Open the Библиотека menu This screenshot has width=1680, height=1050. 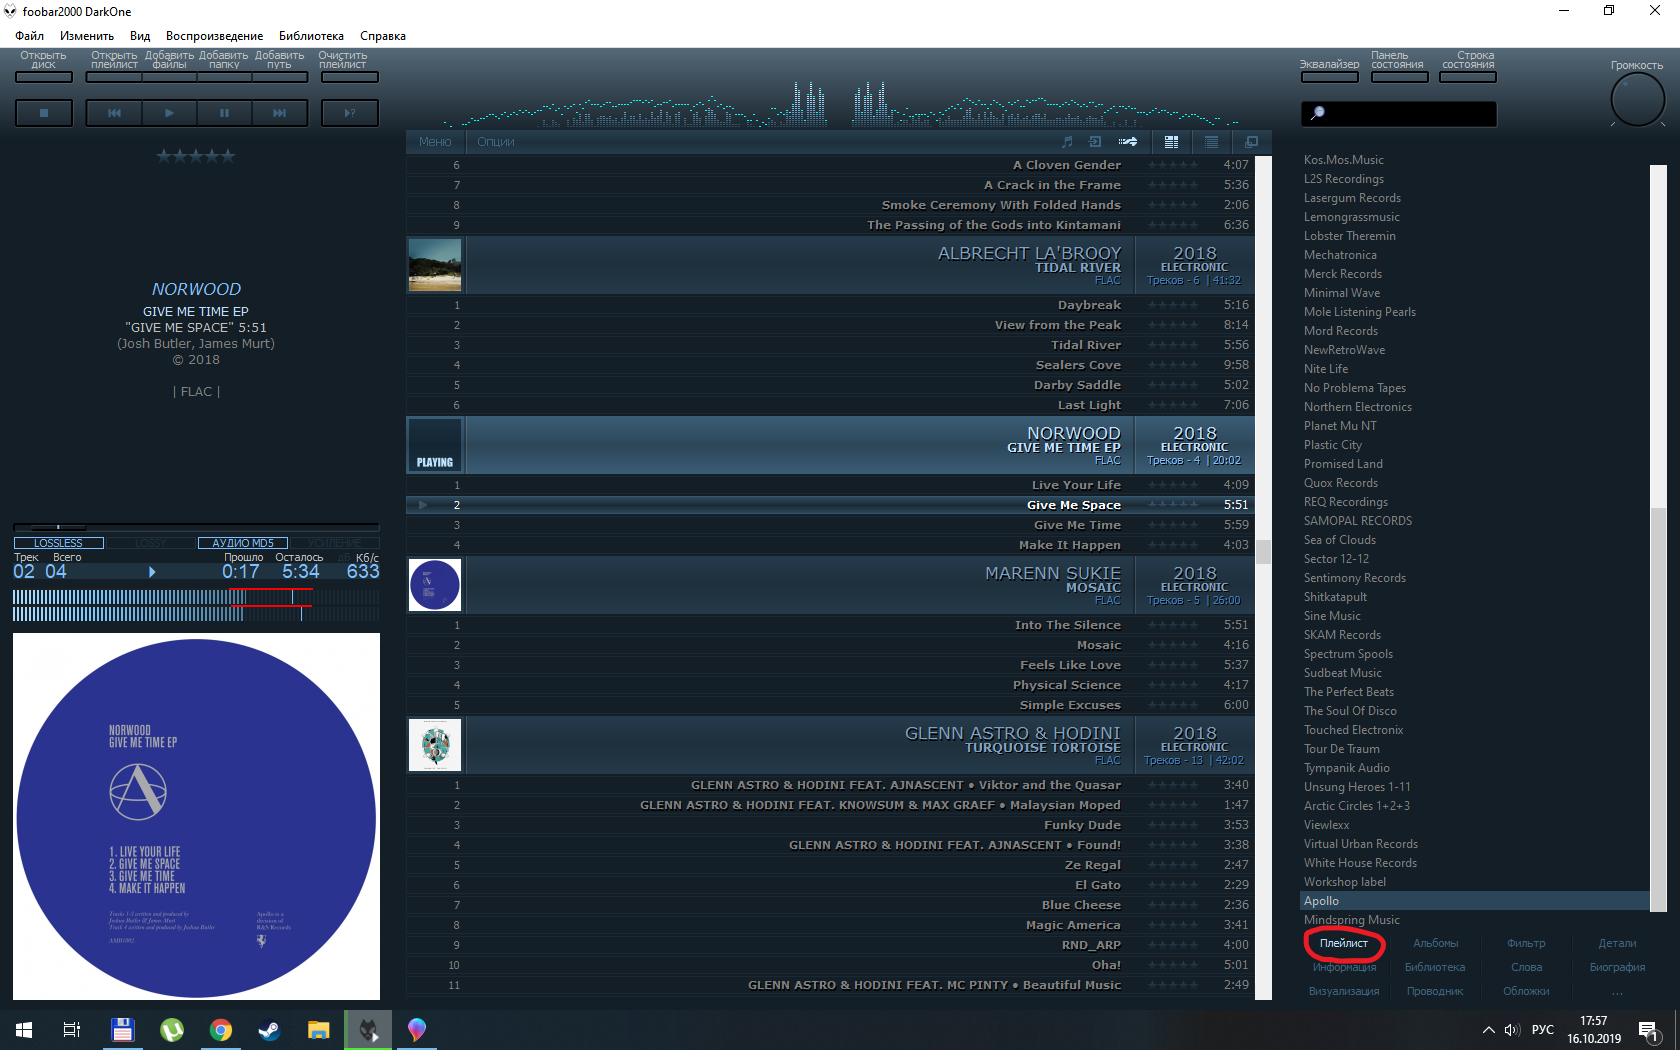tap(311, 36)
